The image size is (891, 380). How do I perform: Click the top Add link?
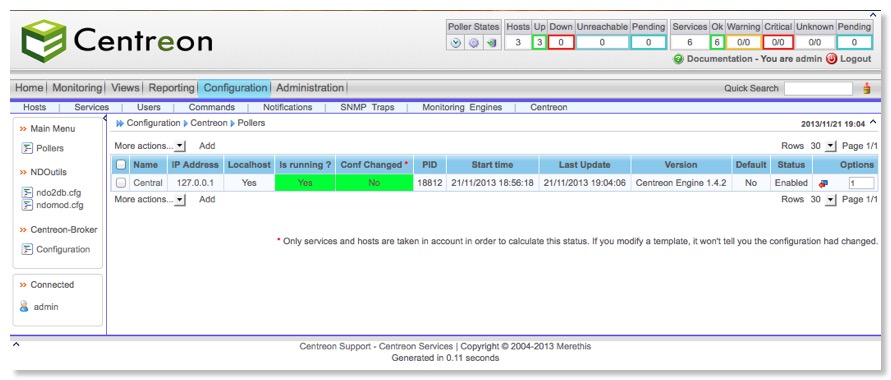[x=207, y=146]
